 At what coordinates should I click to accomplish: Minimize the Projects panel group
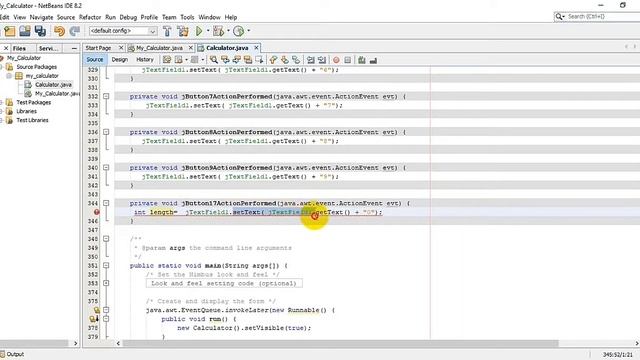74,49
